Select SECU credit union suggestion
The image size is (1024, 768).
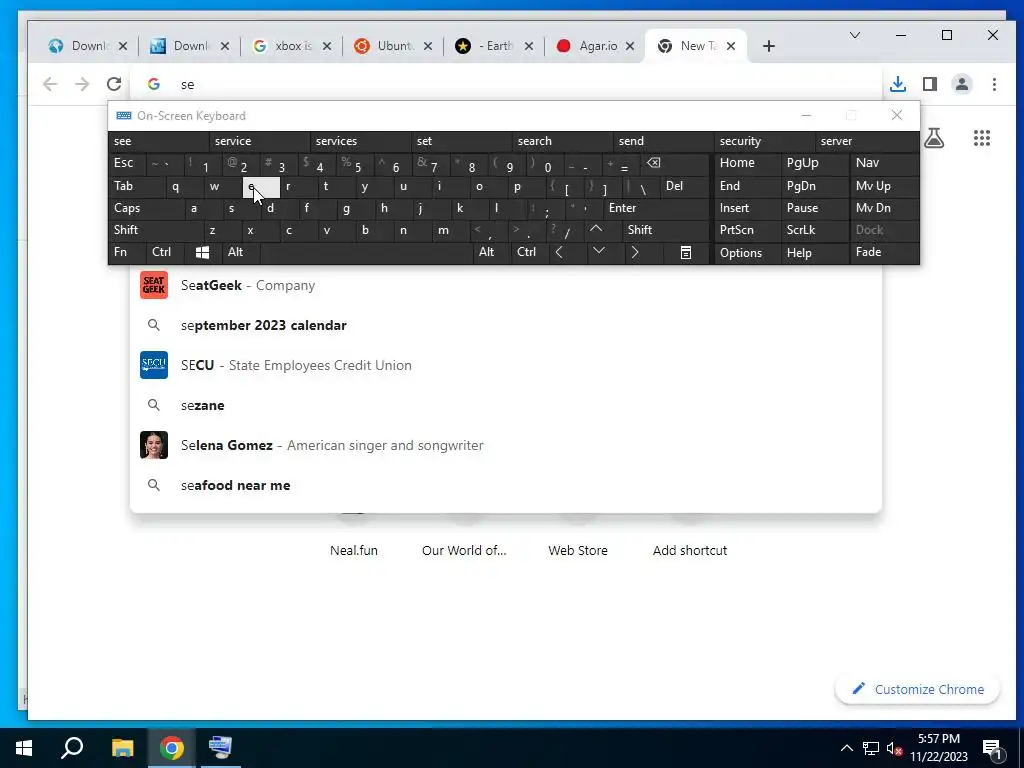click(x=505, y=365)
